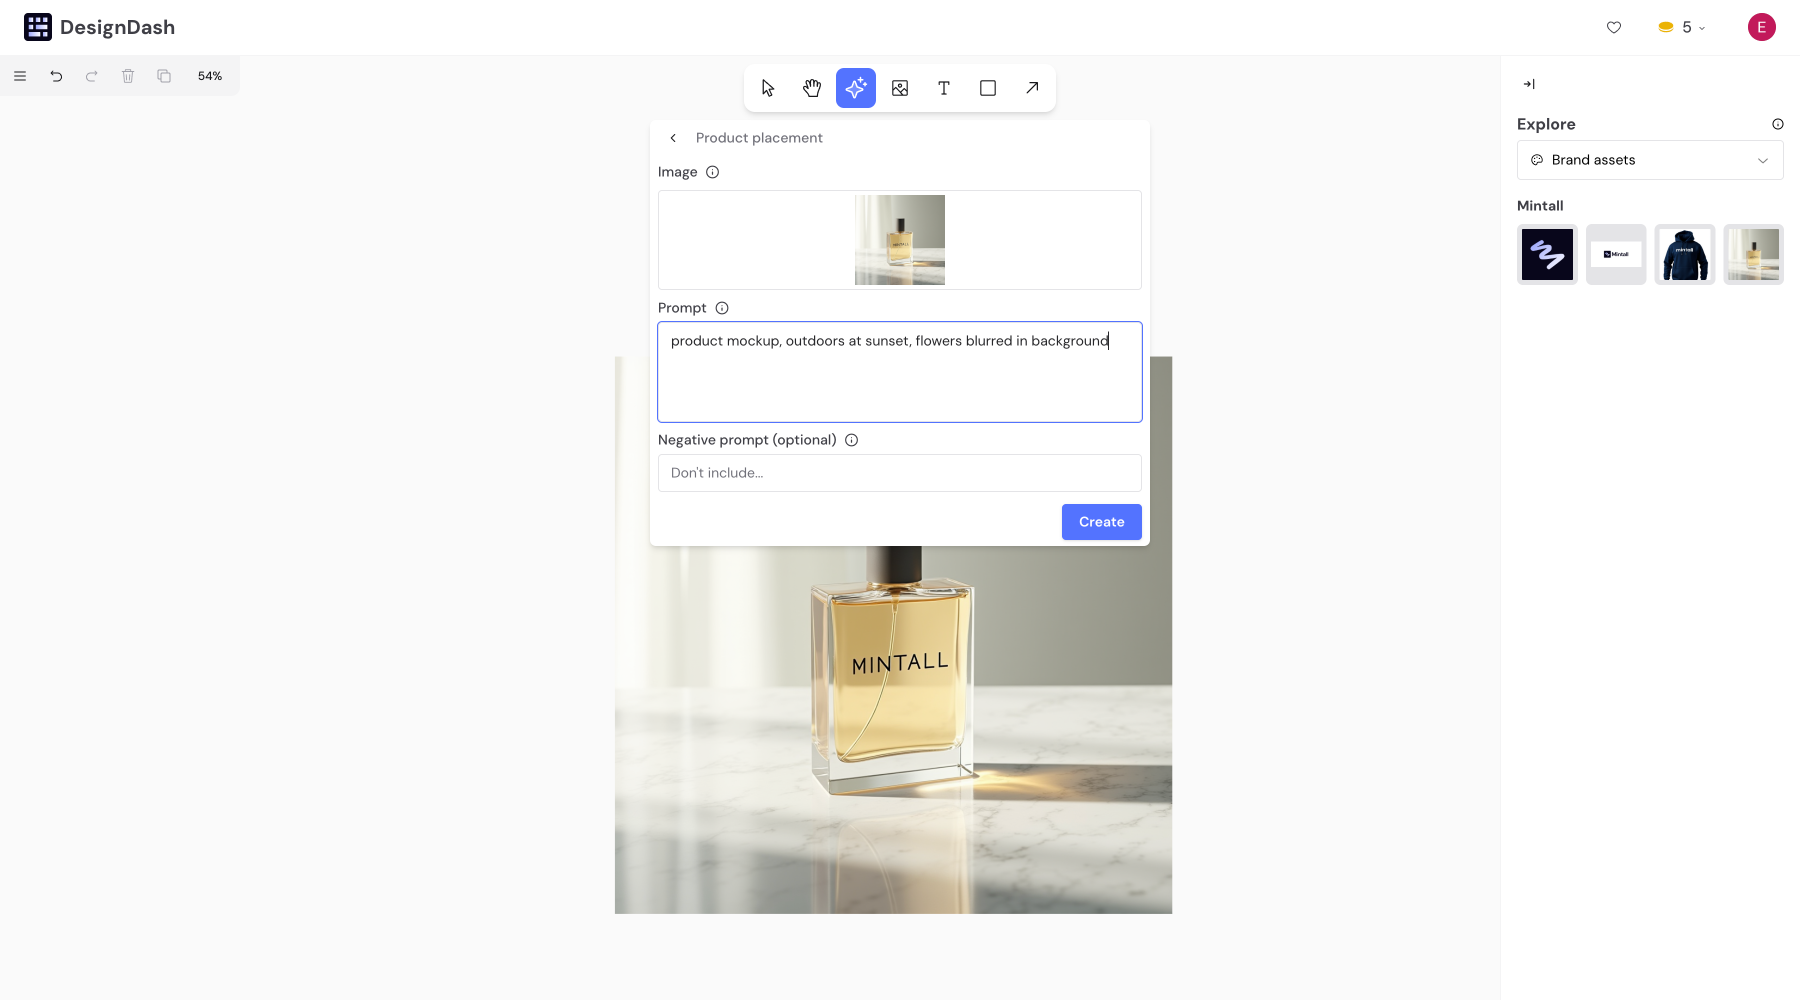Image resolution: width=1800 pixels, height=1000 pixels.
Task: Select the image insert tool
Action: coord(900,88)
